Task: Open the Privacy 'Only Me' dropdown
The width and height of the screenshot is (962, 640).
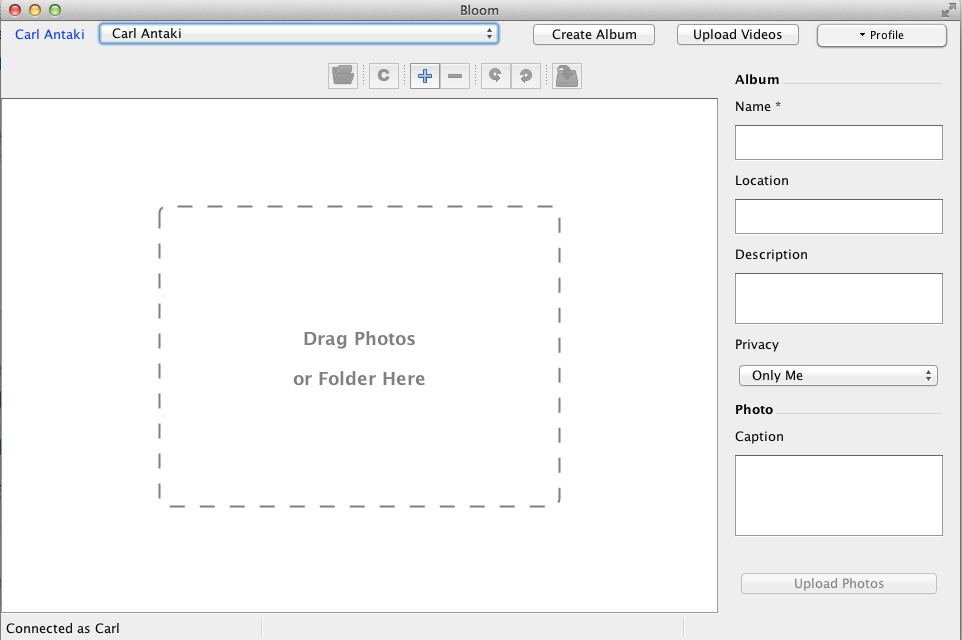Action: [x=837, y=376]
